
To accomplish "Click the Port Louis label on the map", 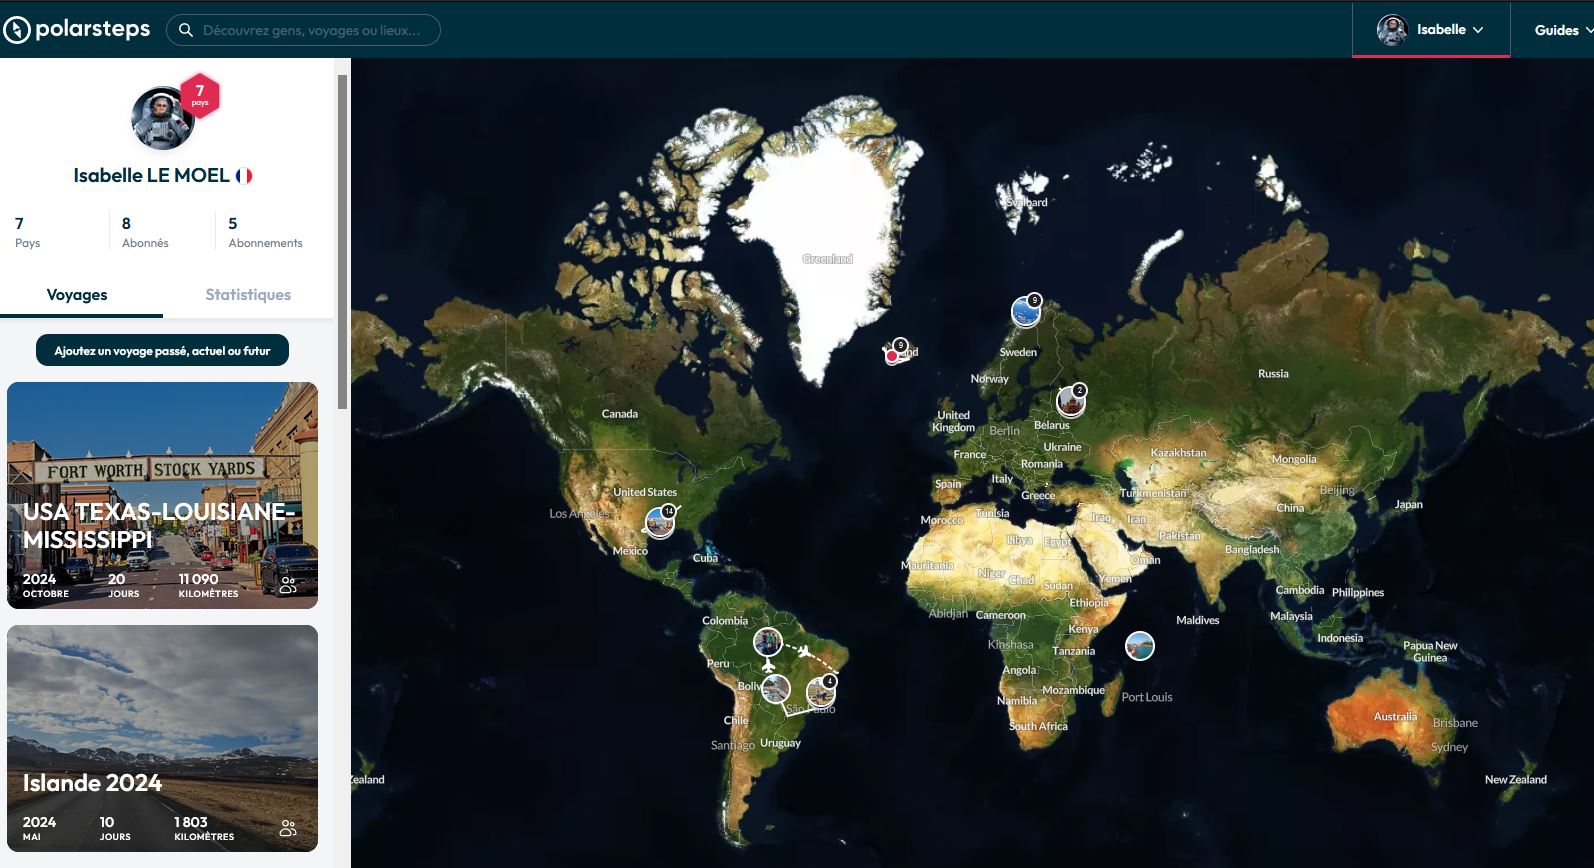I will pos(1147,697).
